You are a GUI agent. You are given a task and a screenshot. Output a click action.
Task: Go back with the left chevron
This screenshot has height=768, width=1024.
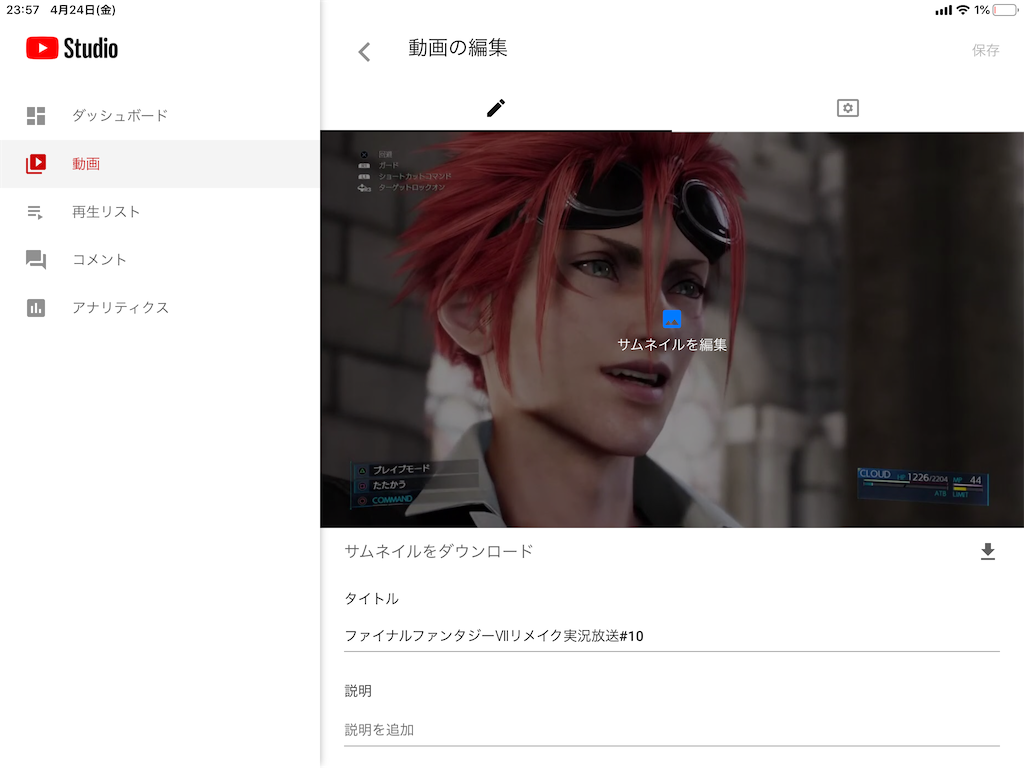[x=364, y=52]
